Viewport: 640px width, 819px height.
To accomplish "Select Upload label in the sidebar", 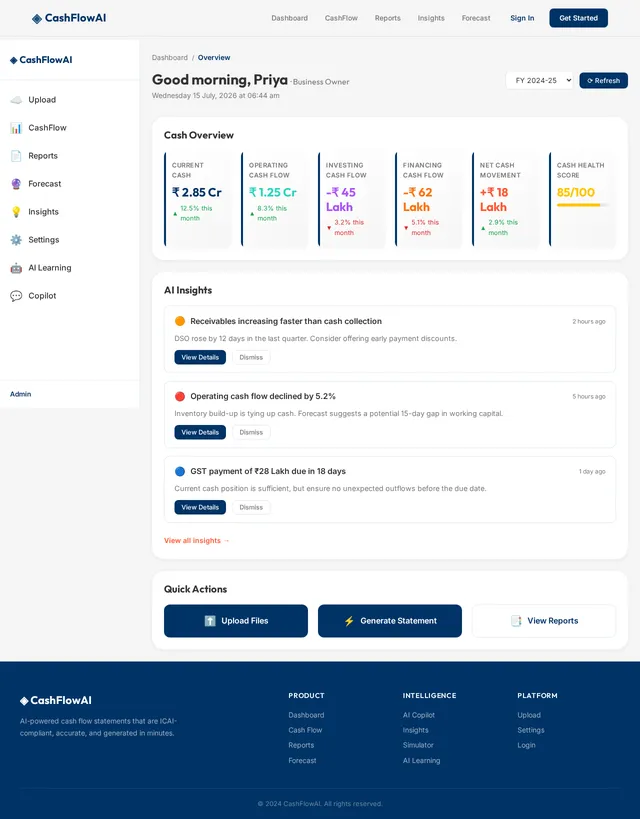I will 42,100.
